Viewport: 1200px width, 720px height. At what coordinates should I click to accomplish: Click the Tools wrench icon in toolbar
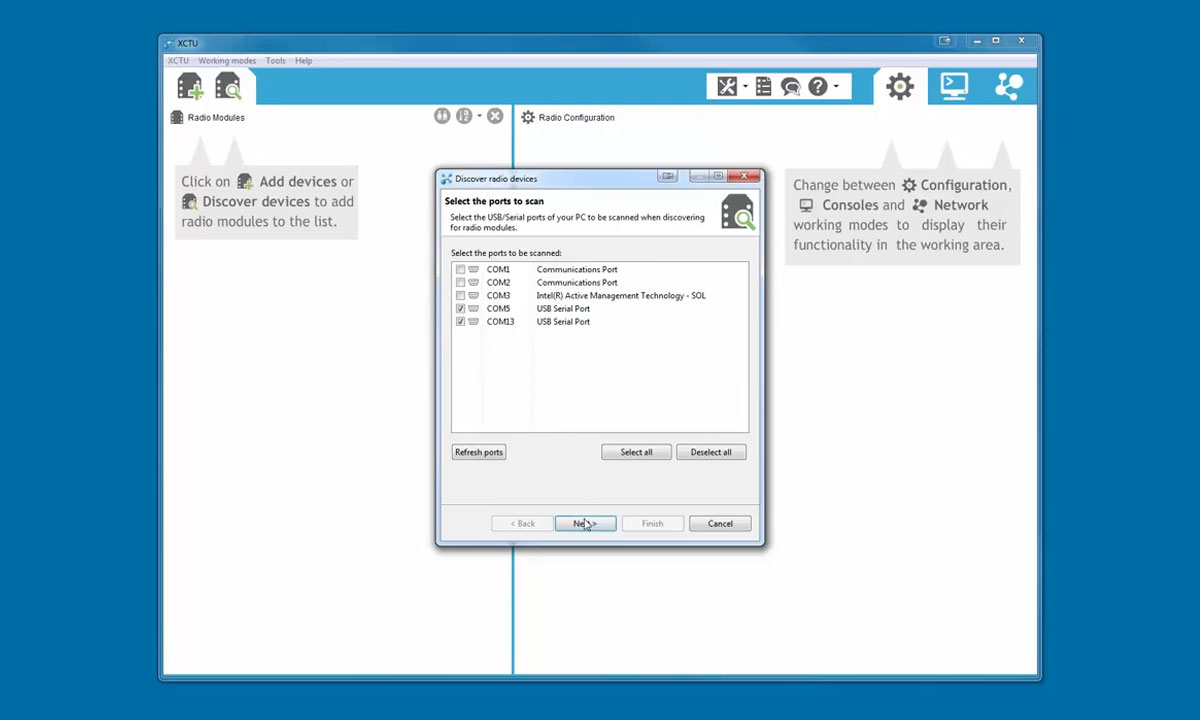(x=727, y=86)
